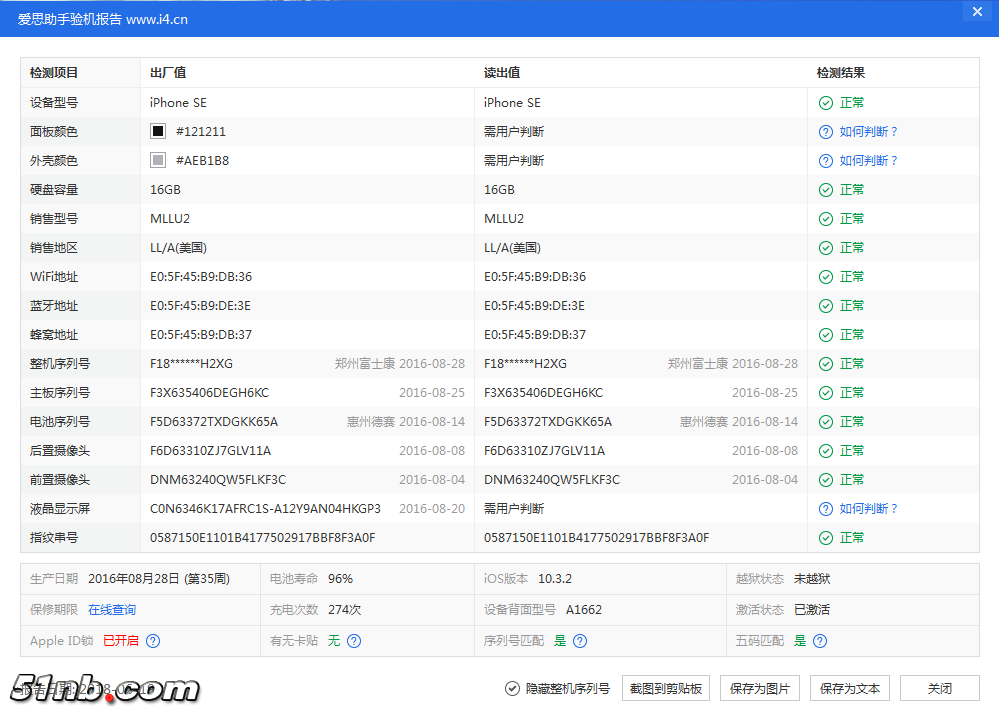Click question icon in 液晶显示屏 row
999x712 pixels.
pyautogui.click(x=826, y=509)
